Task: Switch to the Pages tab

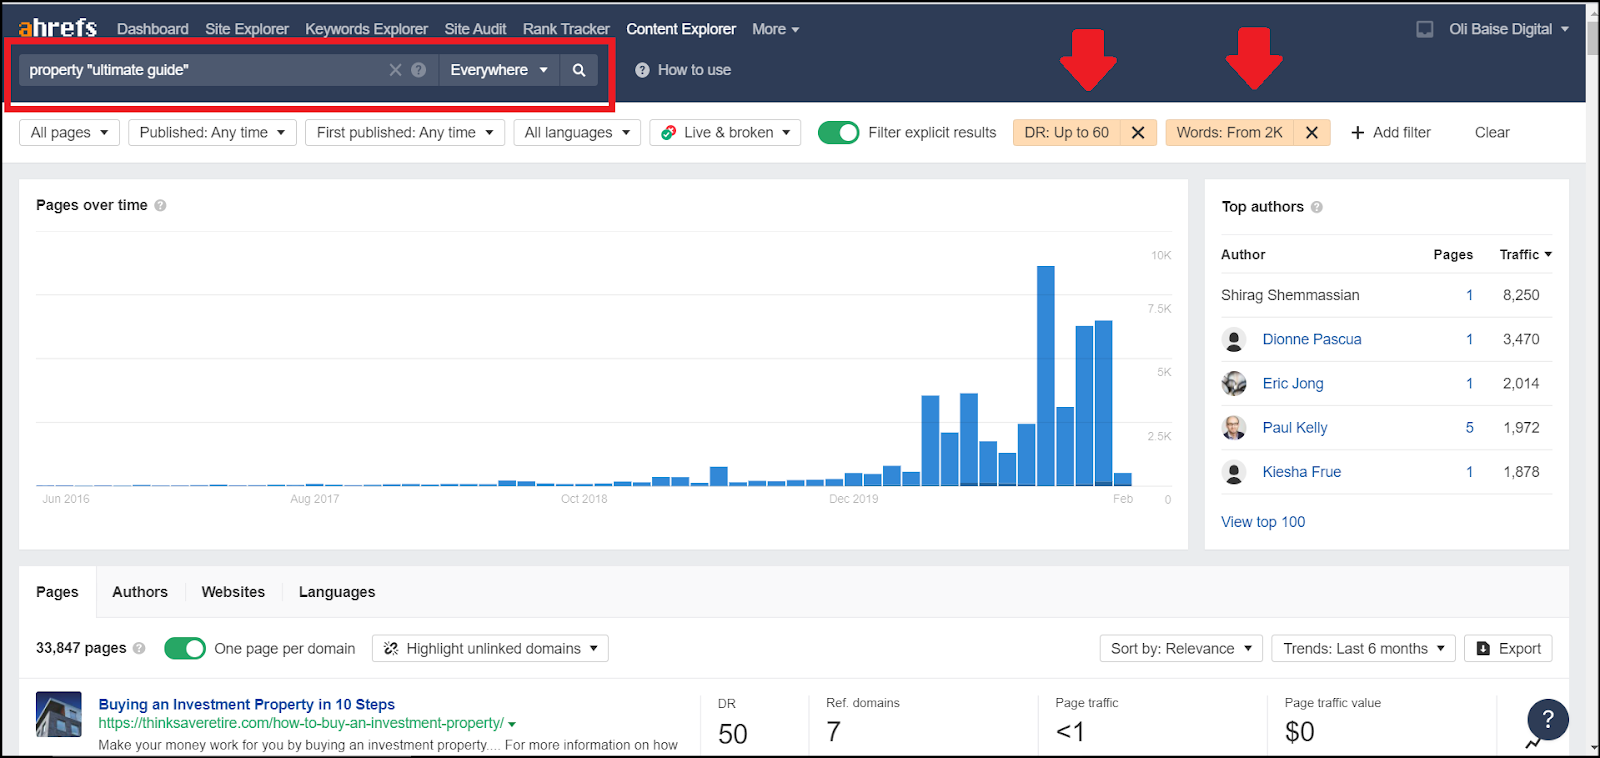Action: click(57, 592)
